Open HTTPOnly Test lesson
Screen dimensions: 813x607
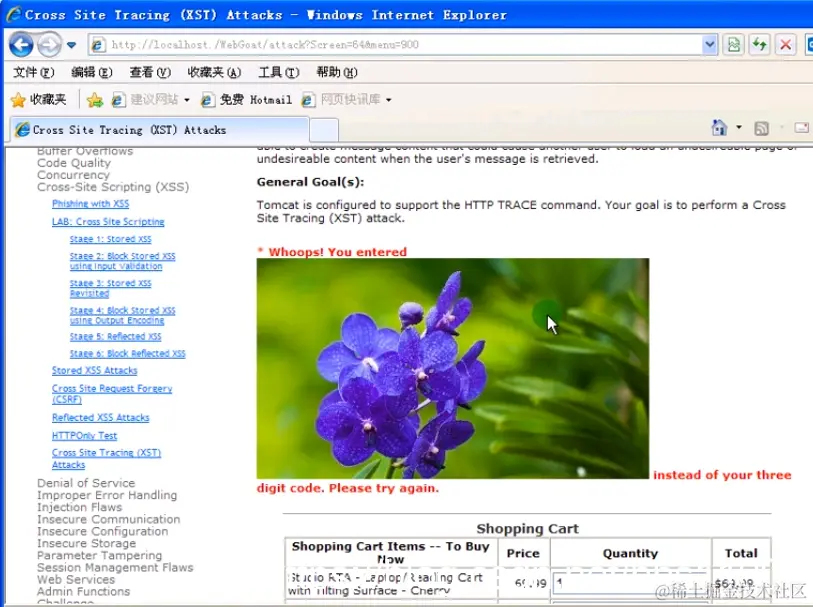[84, 436]
